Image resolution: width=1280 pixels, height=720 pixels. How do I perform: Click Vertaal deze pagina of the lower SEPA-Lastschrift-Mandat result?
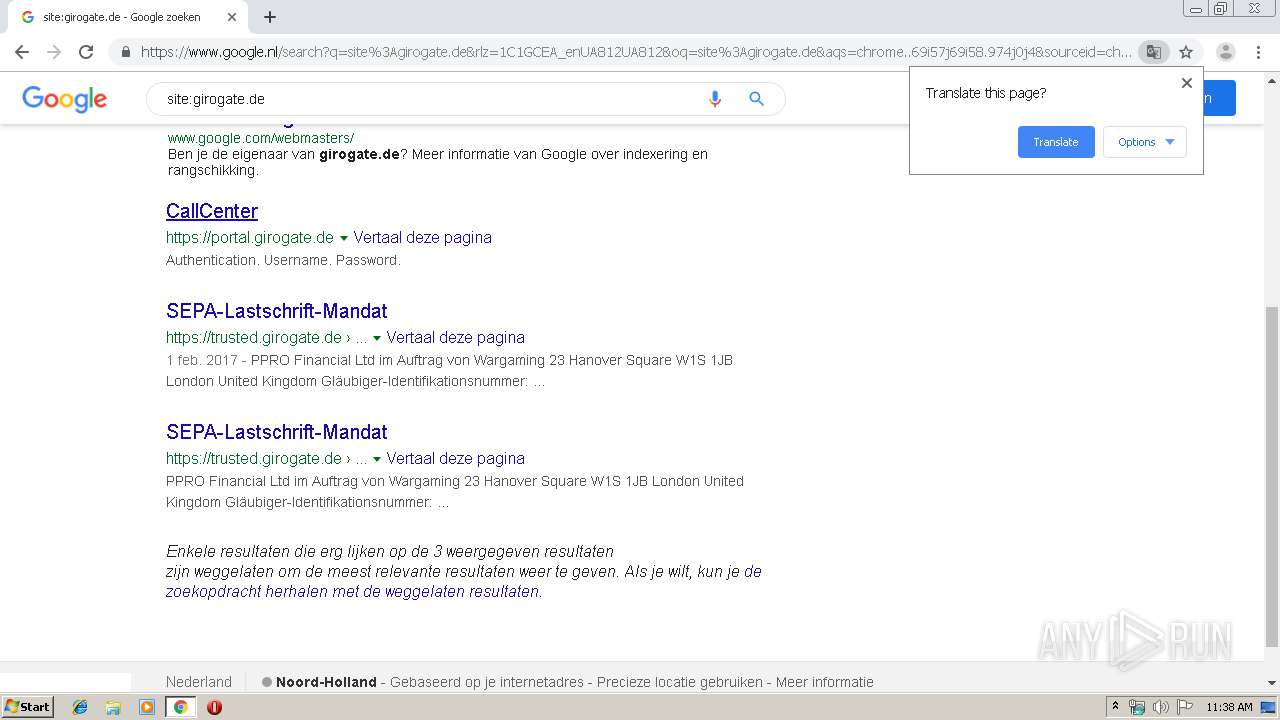[x=455, y=459]
